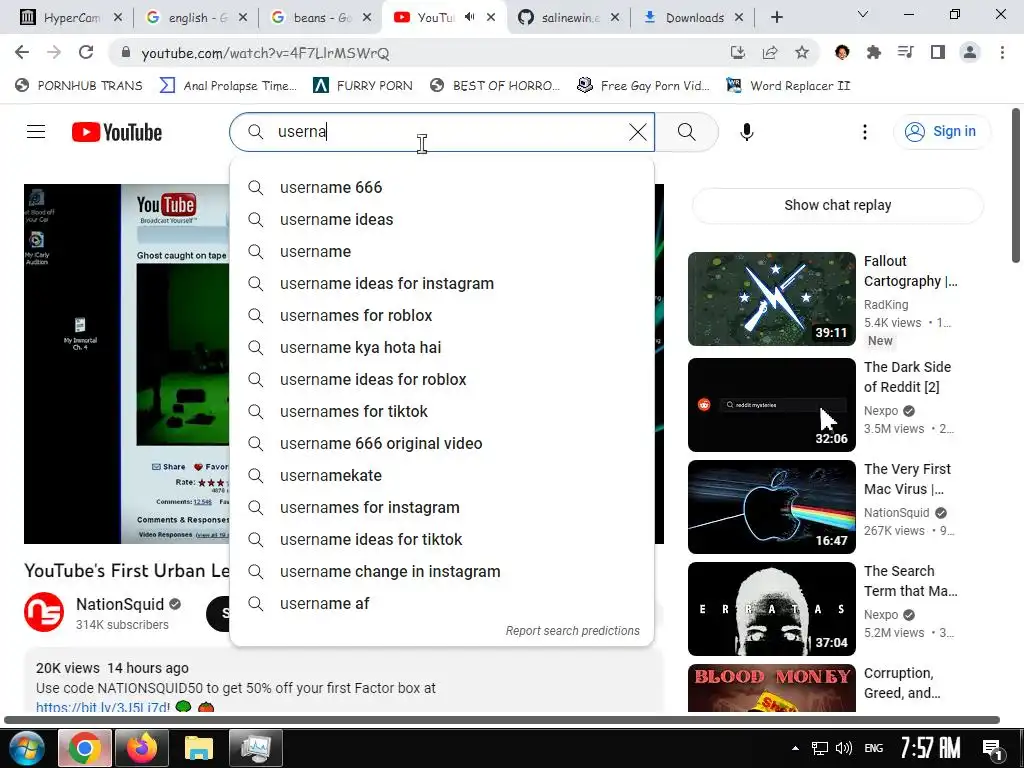Open the Extensions puzzle icon
The image size is (1024, 768).
[874, 52]
